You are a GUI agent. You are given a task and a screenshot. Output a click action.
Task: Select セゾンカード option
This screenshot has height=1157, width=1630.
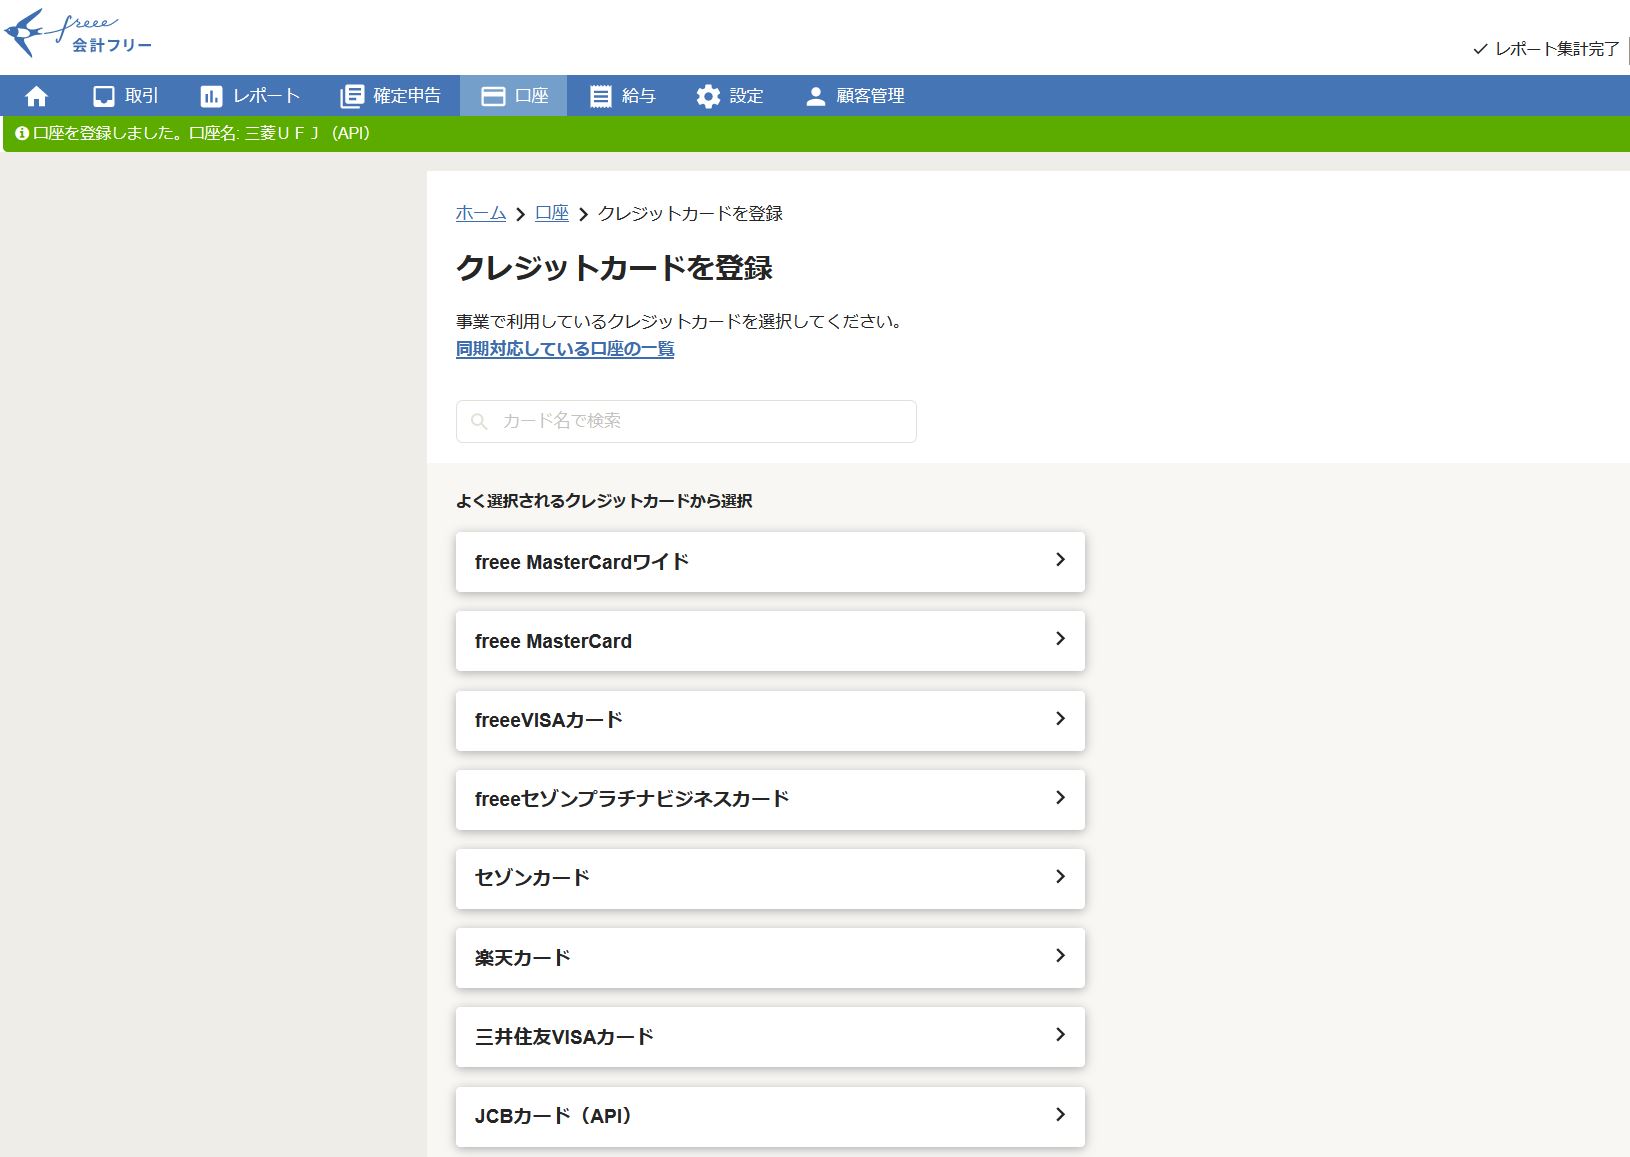[x=770, y=878]
